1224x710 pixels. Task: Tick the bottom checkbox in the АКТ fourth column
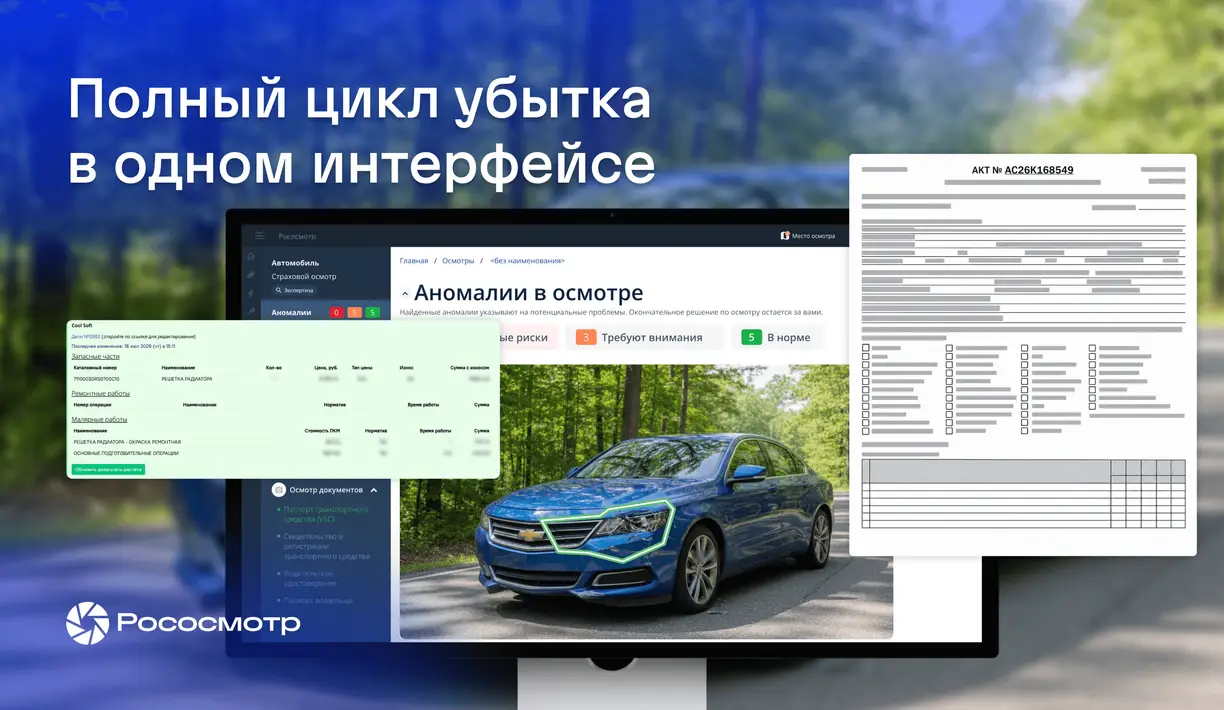1092,406
